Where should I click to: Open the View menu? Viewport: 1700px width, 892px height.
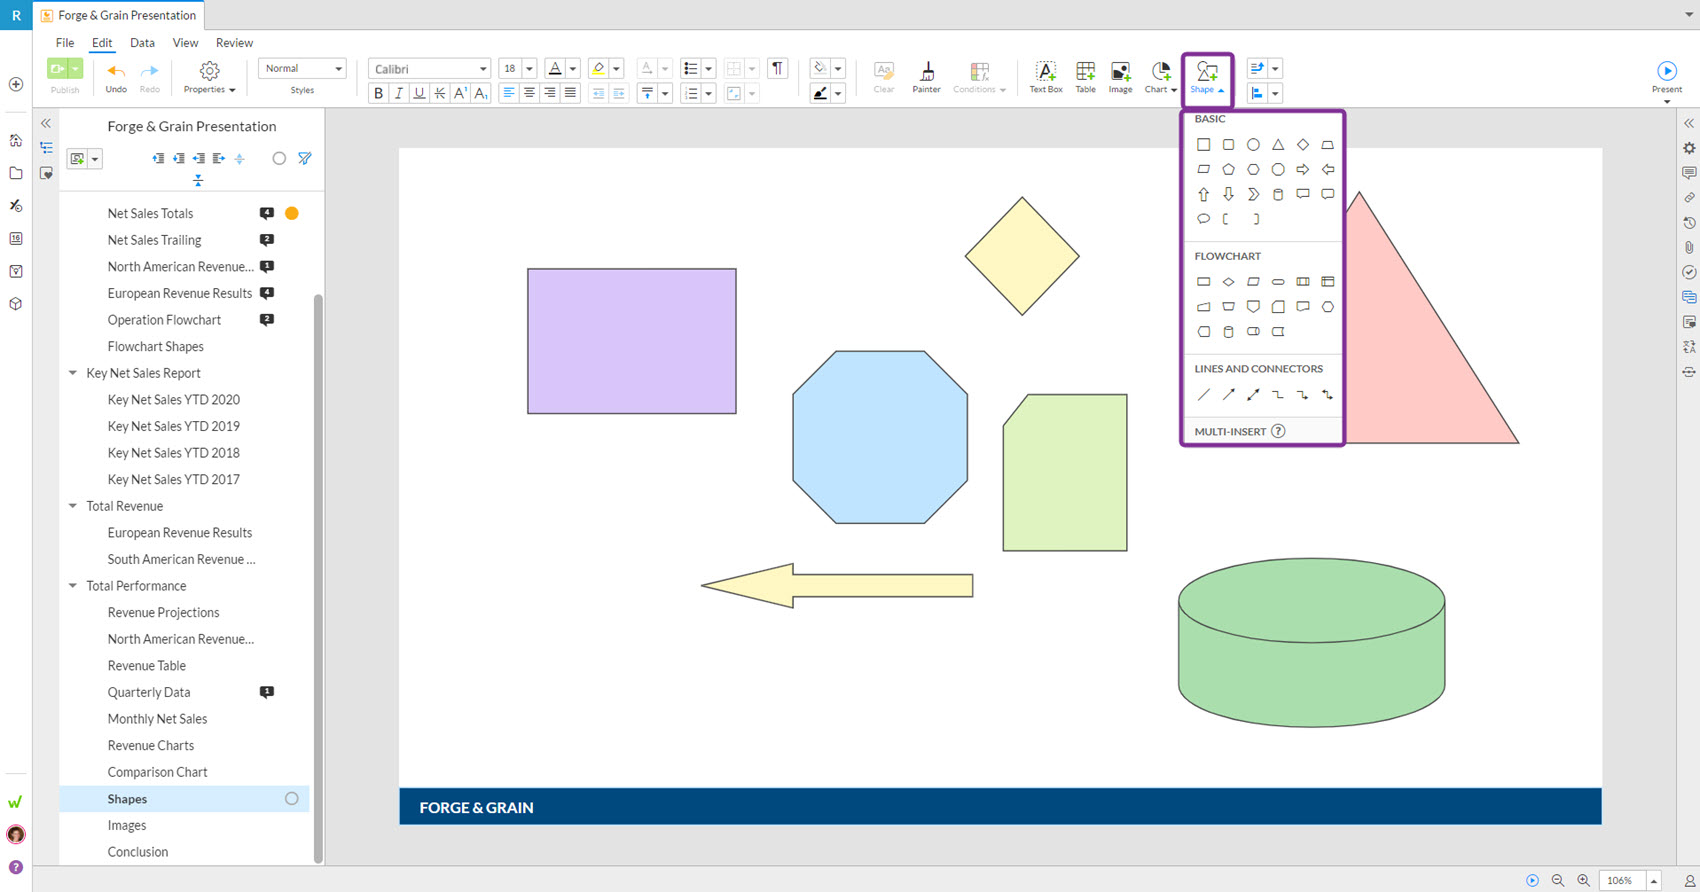point(185,43)
